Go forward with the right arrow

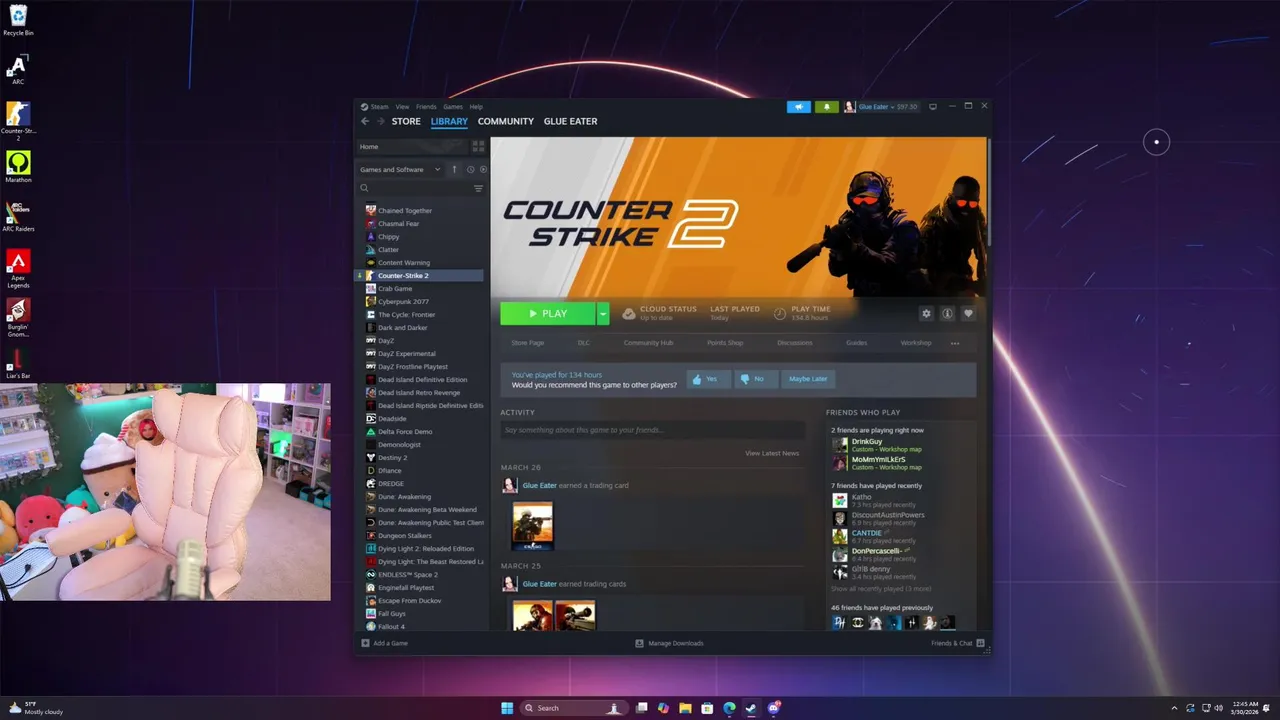pyautogui.click(x=380, y=121)
